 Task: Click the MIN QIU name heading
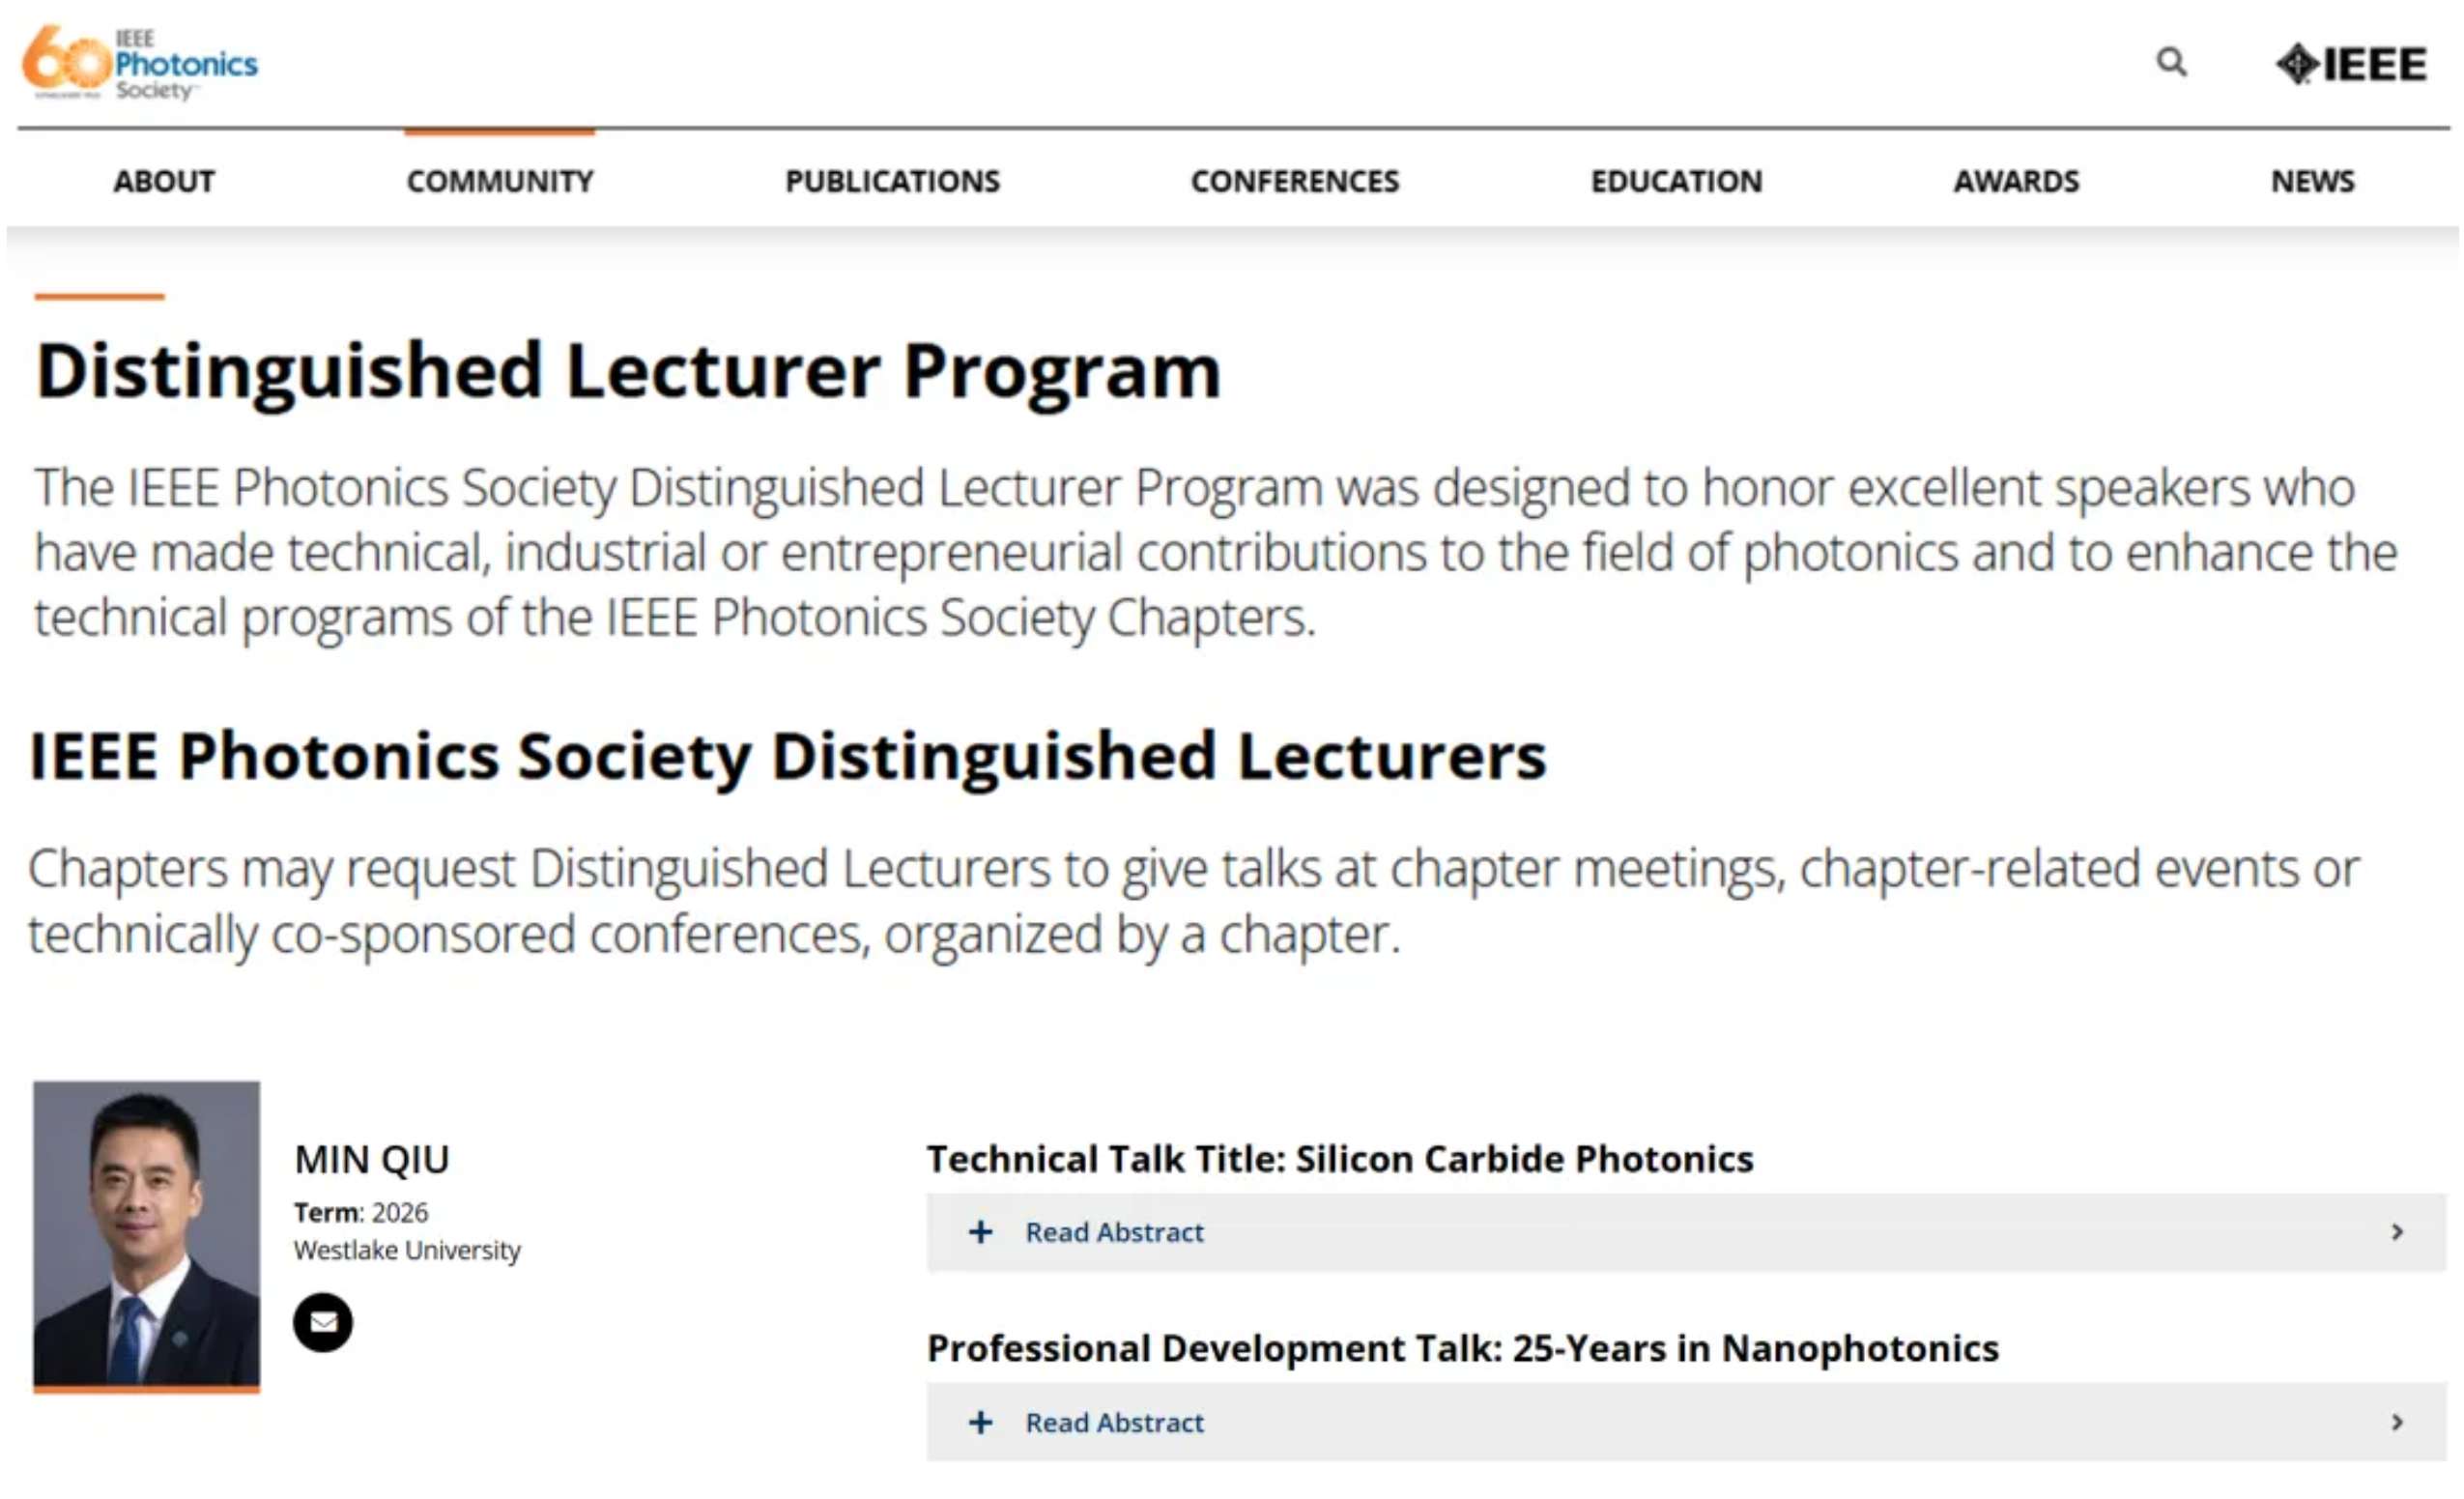point(372,1160)
